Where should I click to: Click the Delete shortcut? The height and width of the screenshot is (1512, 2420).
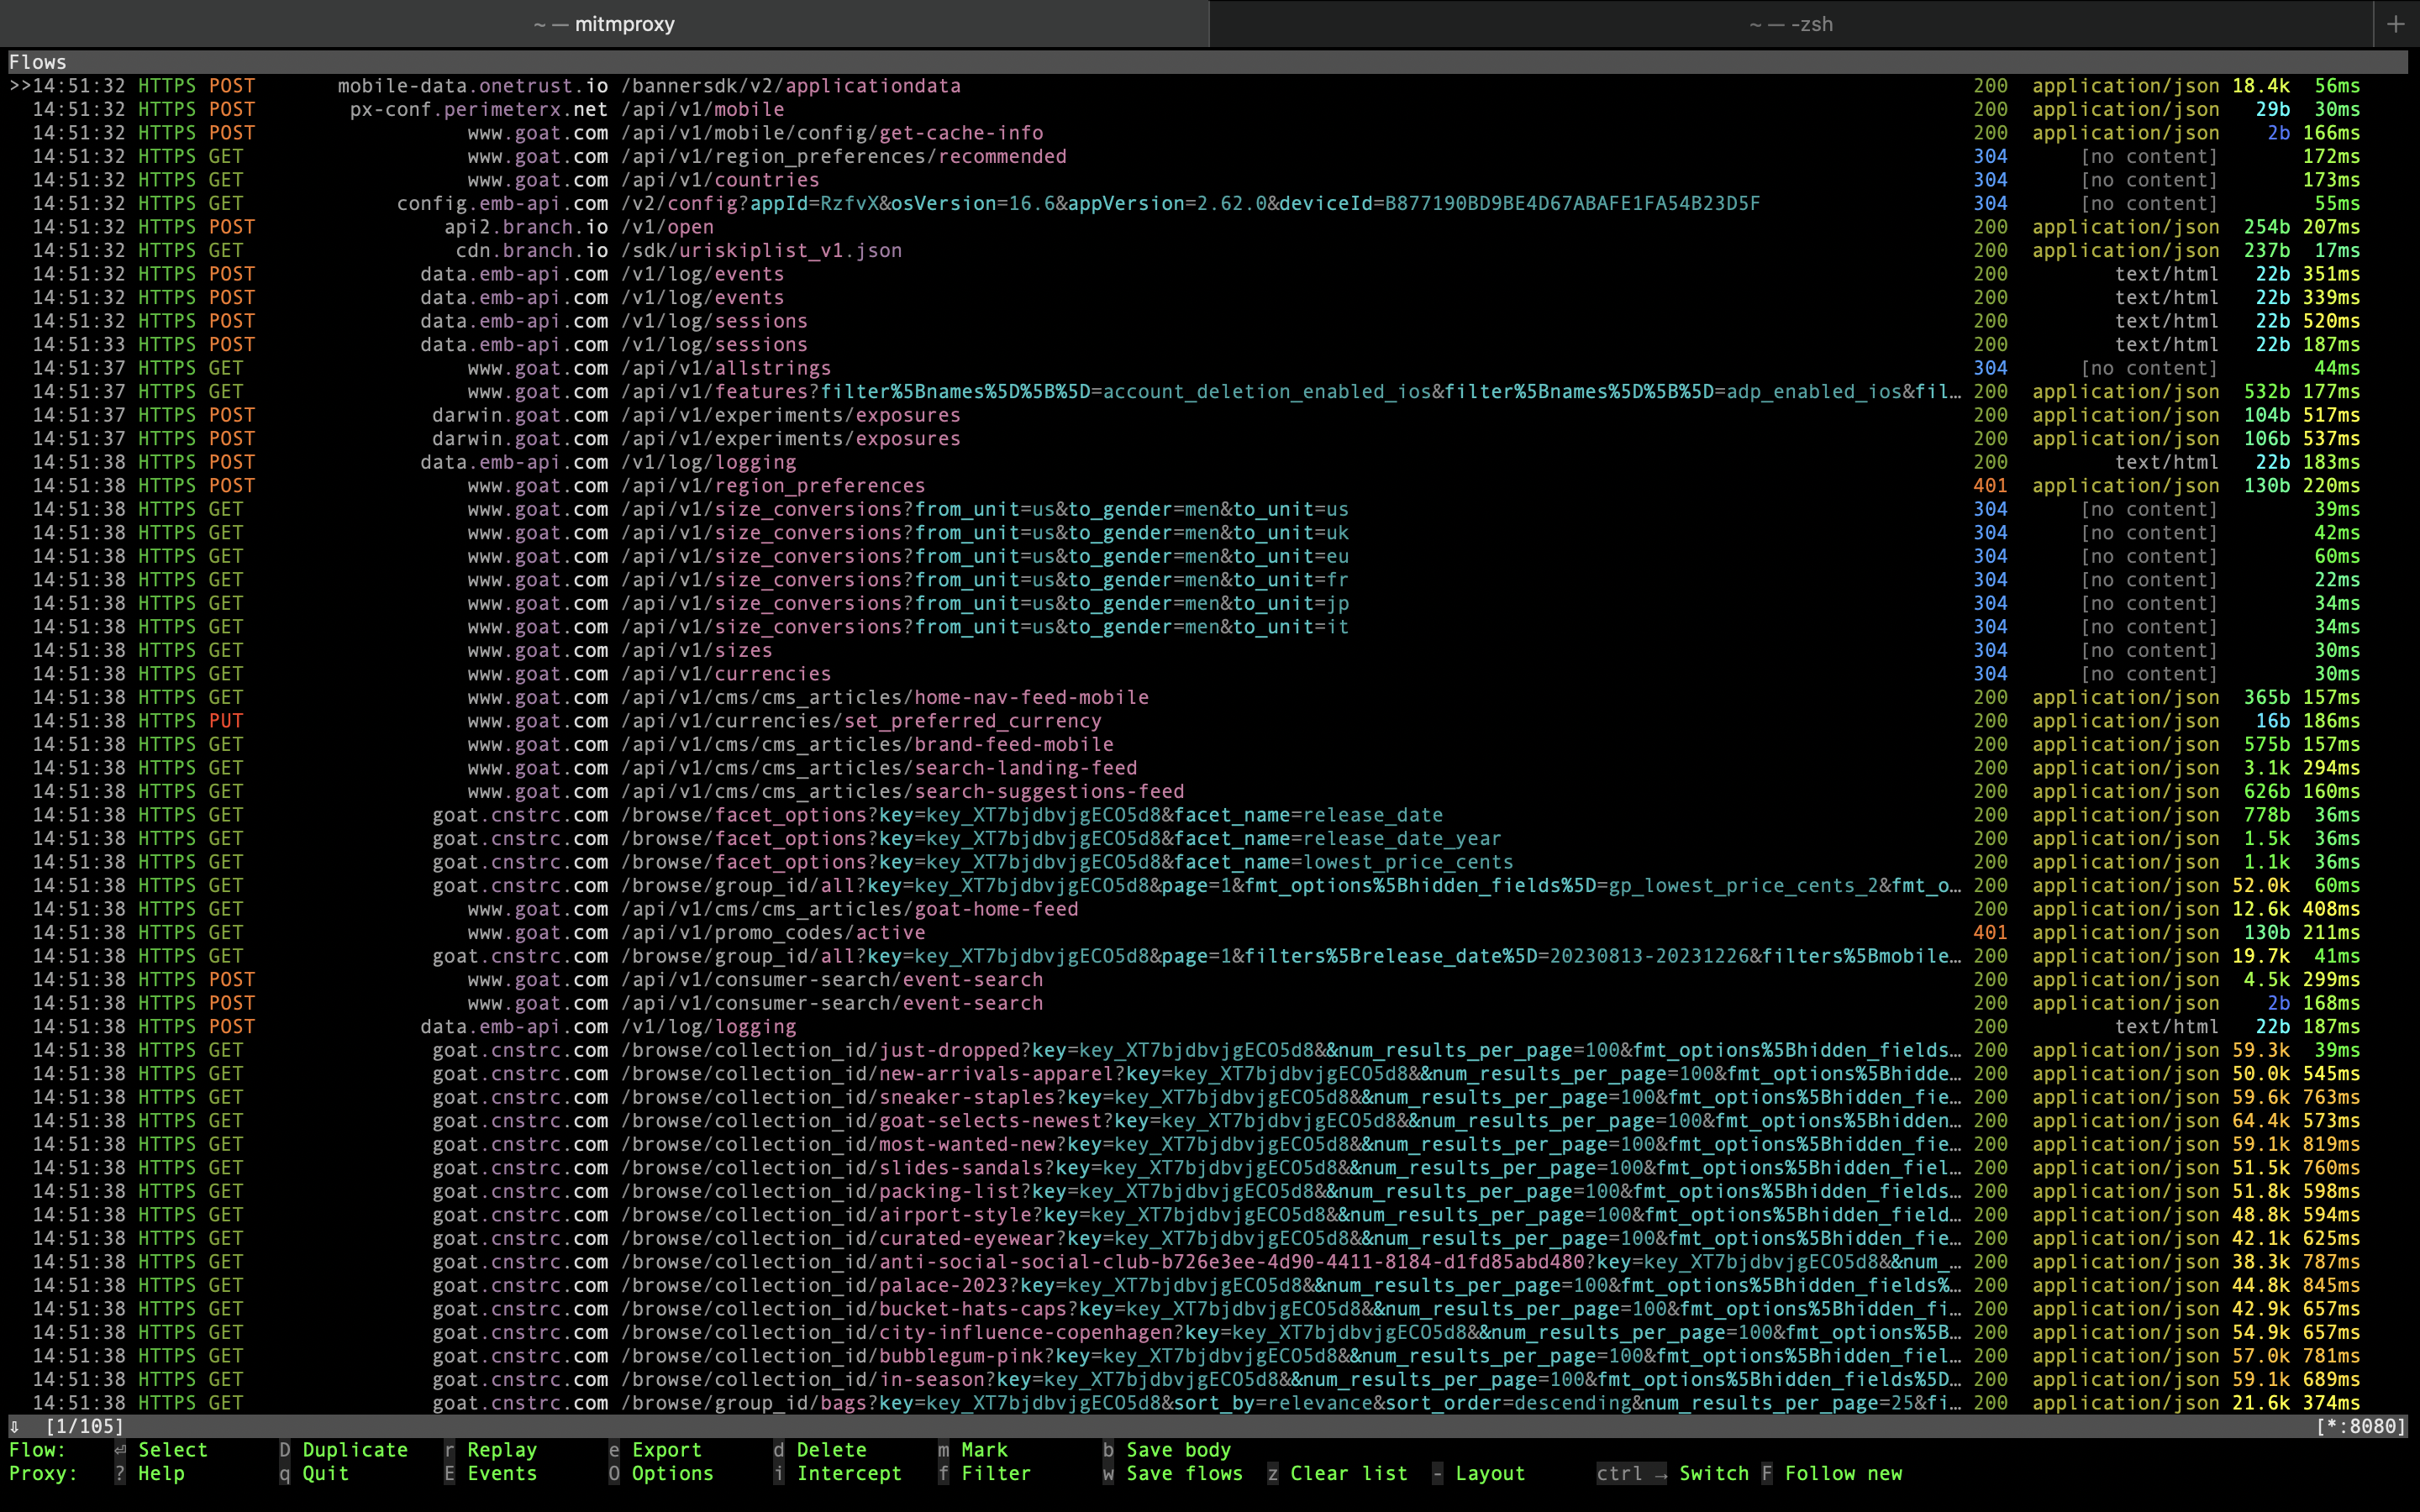click(819, 1450)
